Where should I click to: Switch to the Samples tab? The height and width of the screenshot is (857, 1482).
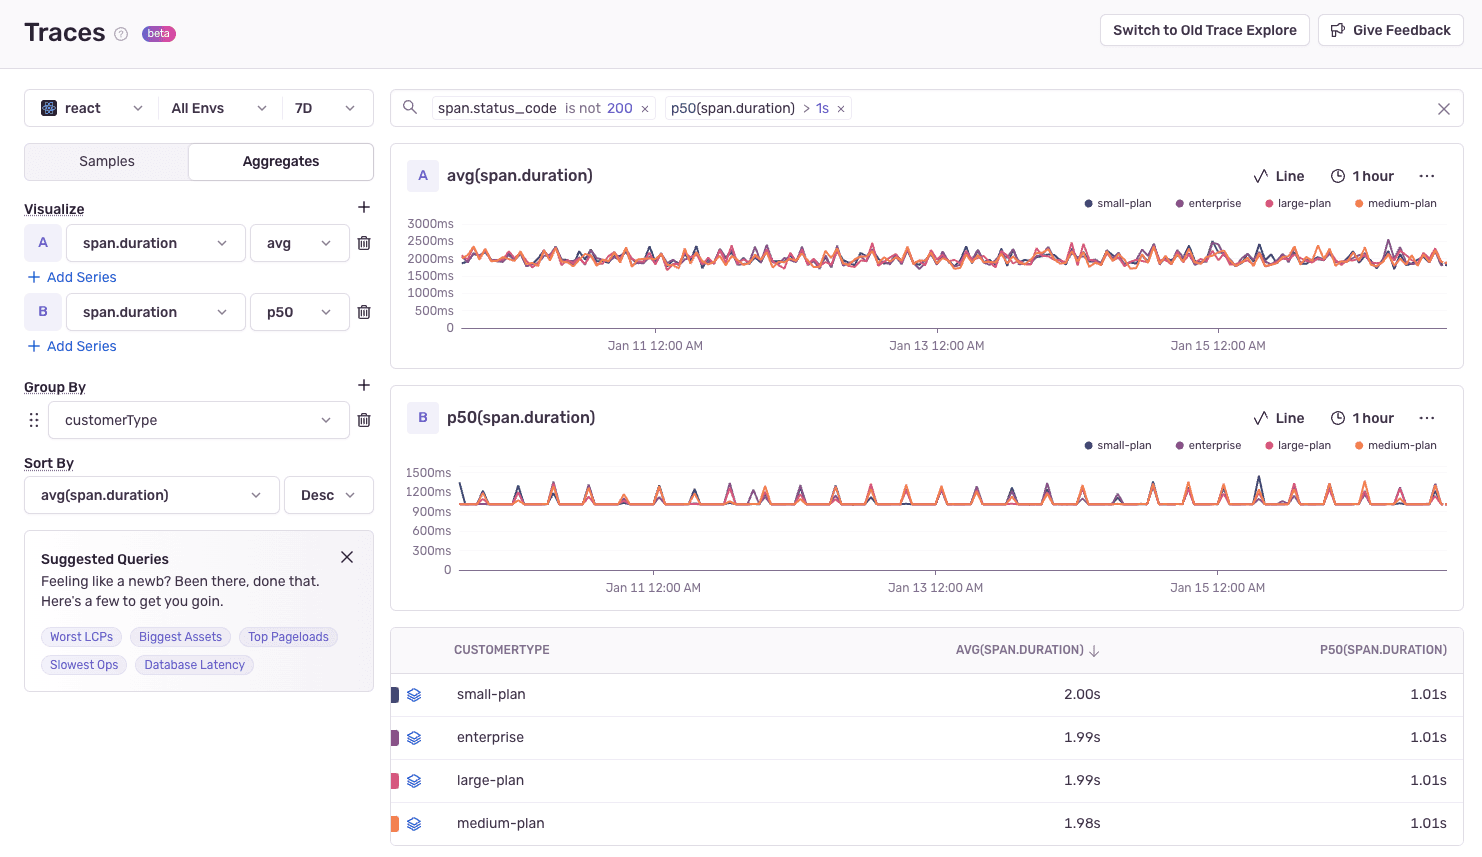coord(105,161)
